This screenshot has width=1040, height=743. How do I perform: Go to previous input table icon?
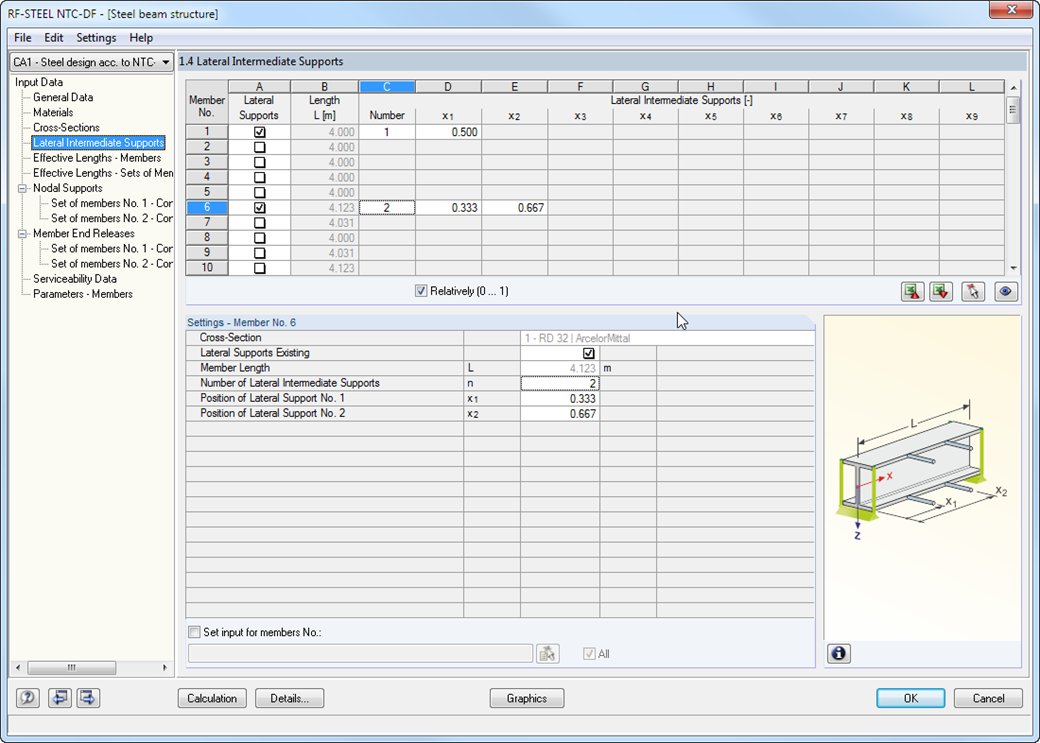pos(60,698)
